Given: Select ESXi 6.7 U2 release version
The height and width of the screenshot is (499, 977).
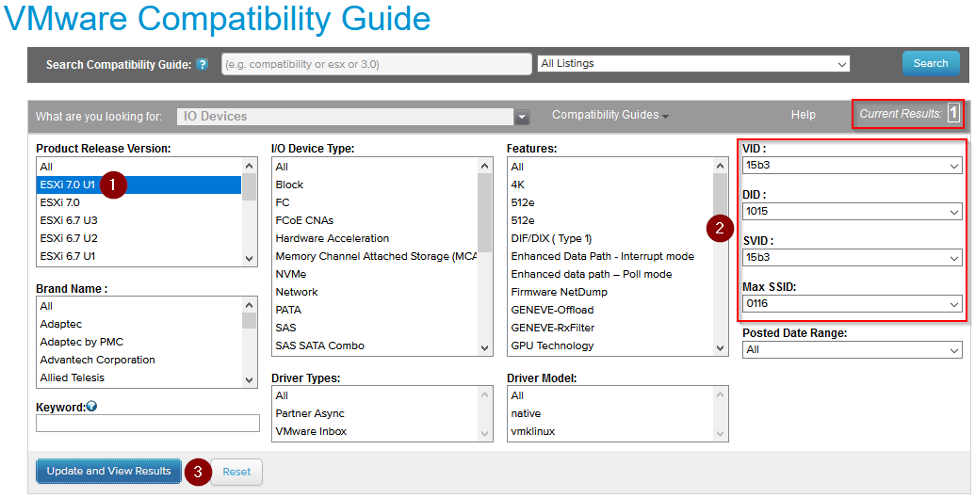Looking at the screenshot, I should [139, 239].
